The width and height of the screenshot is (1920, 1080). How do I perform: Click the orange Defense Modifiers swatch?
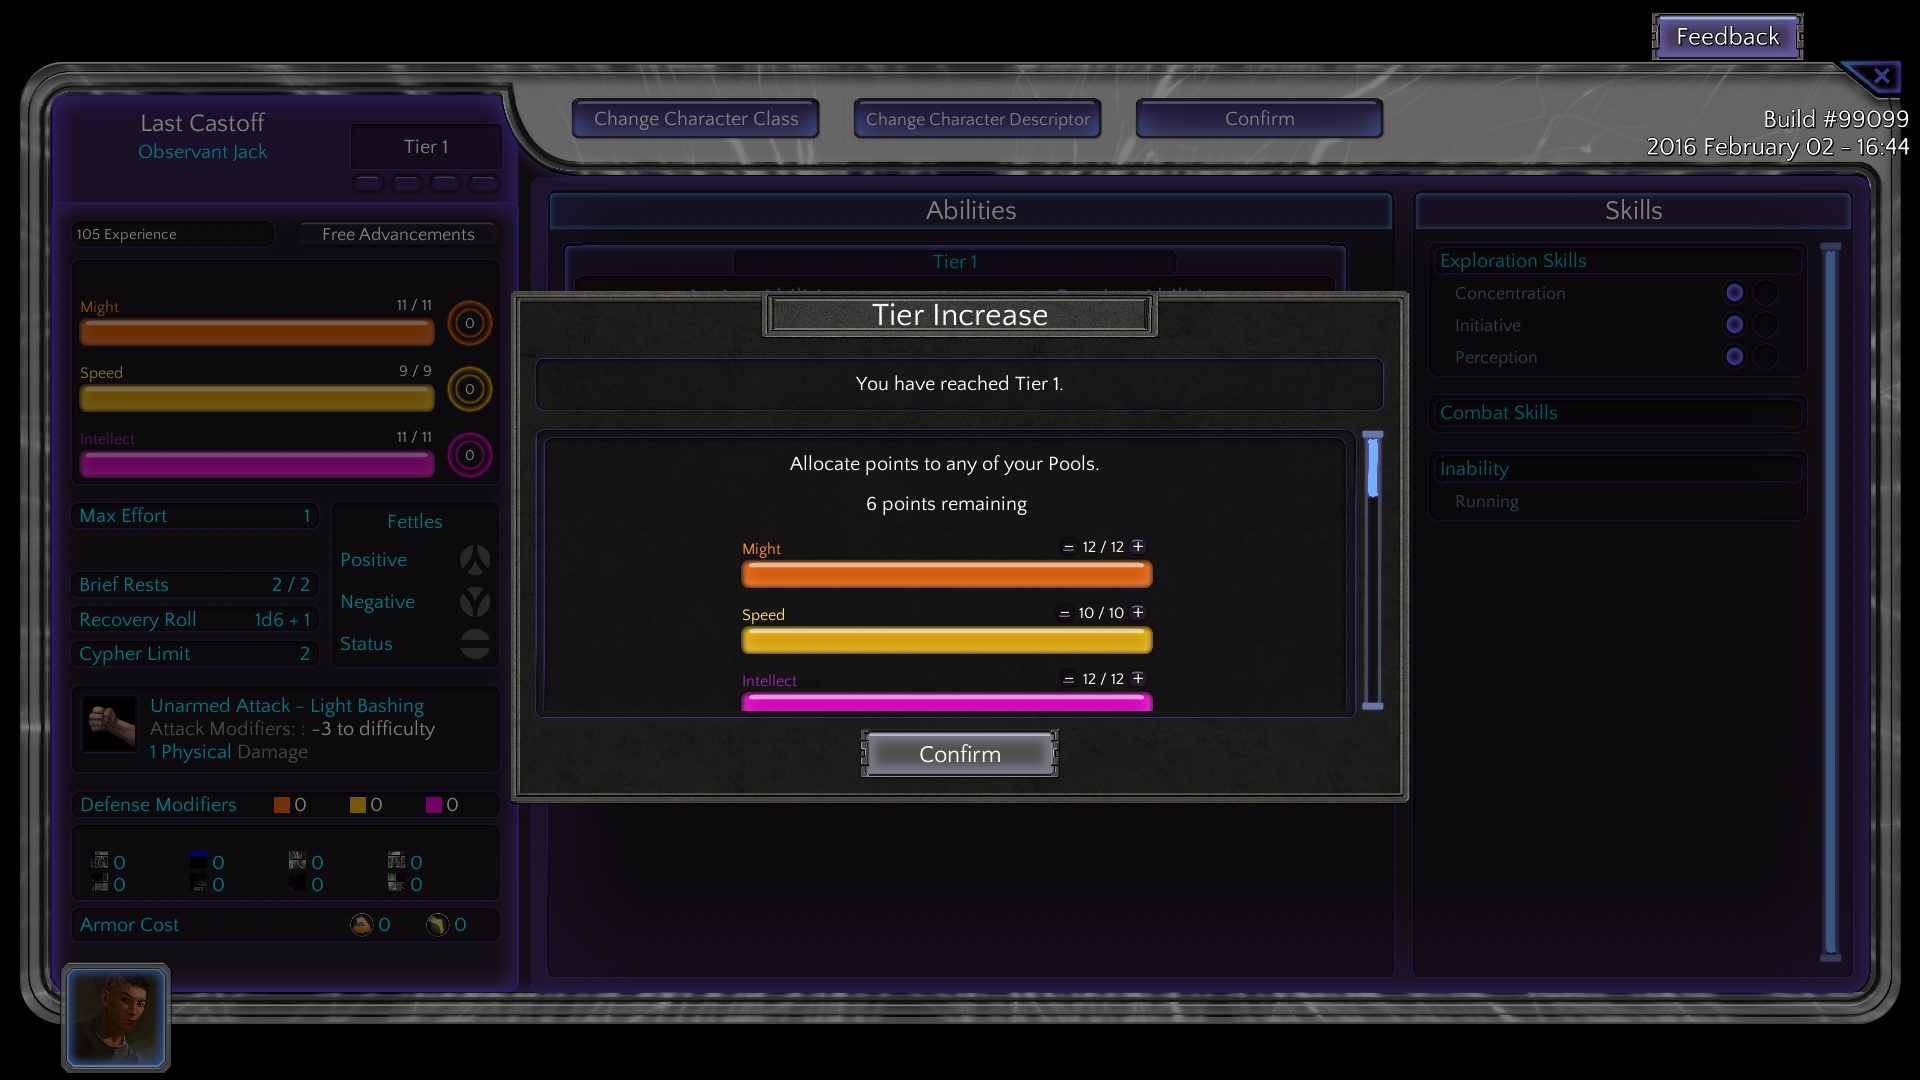[x=282, y=805]
